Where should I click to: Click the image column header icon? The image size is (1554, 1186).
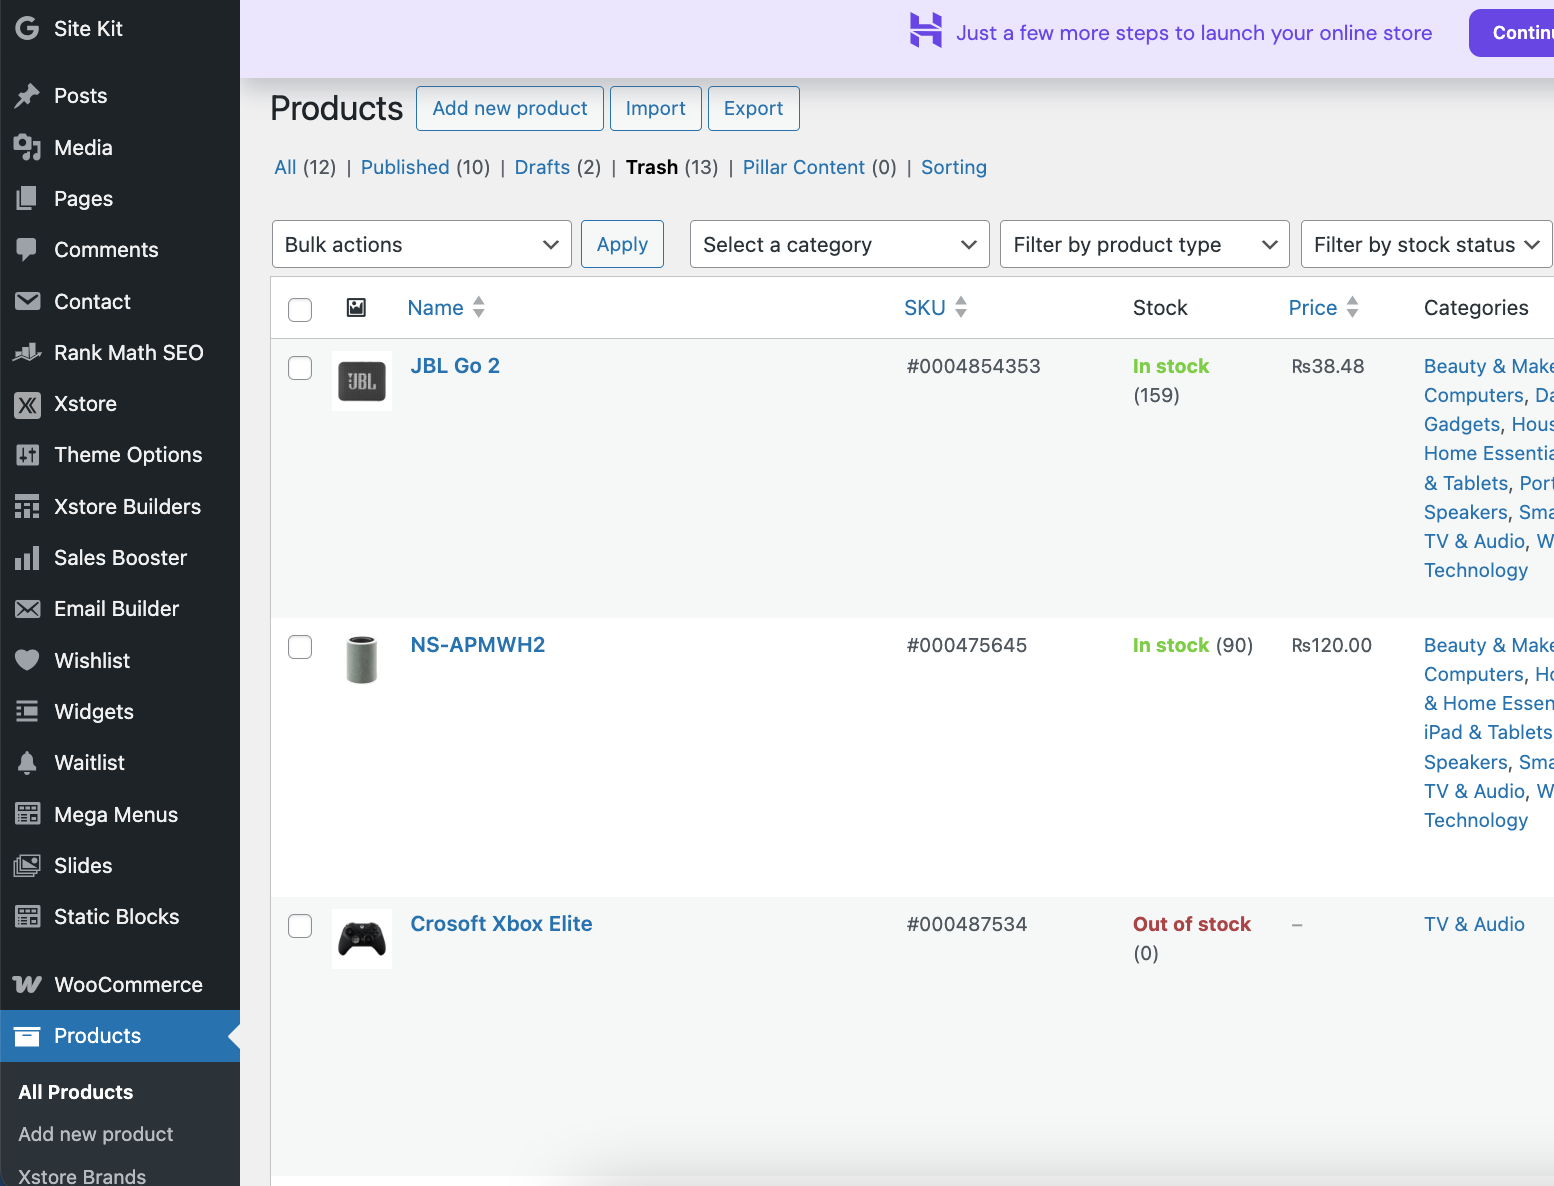(356, 308)
